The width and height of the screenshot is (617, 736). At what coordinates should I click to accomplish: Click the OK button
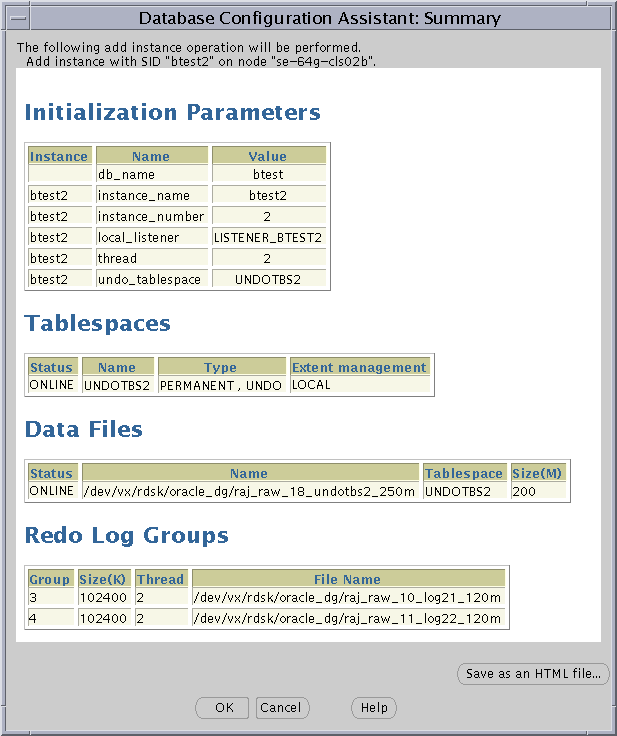pos(223,708)
